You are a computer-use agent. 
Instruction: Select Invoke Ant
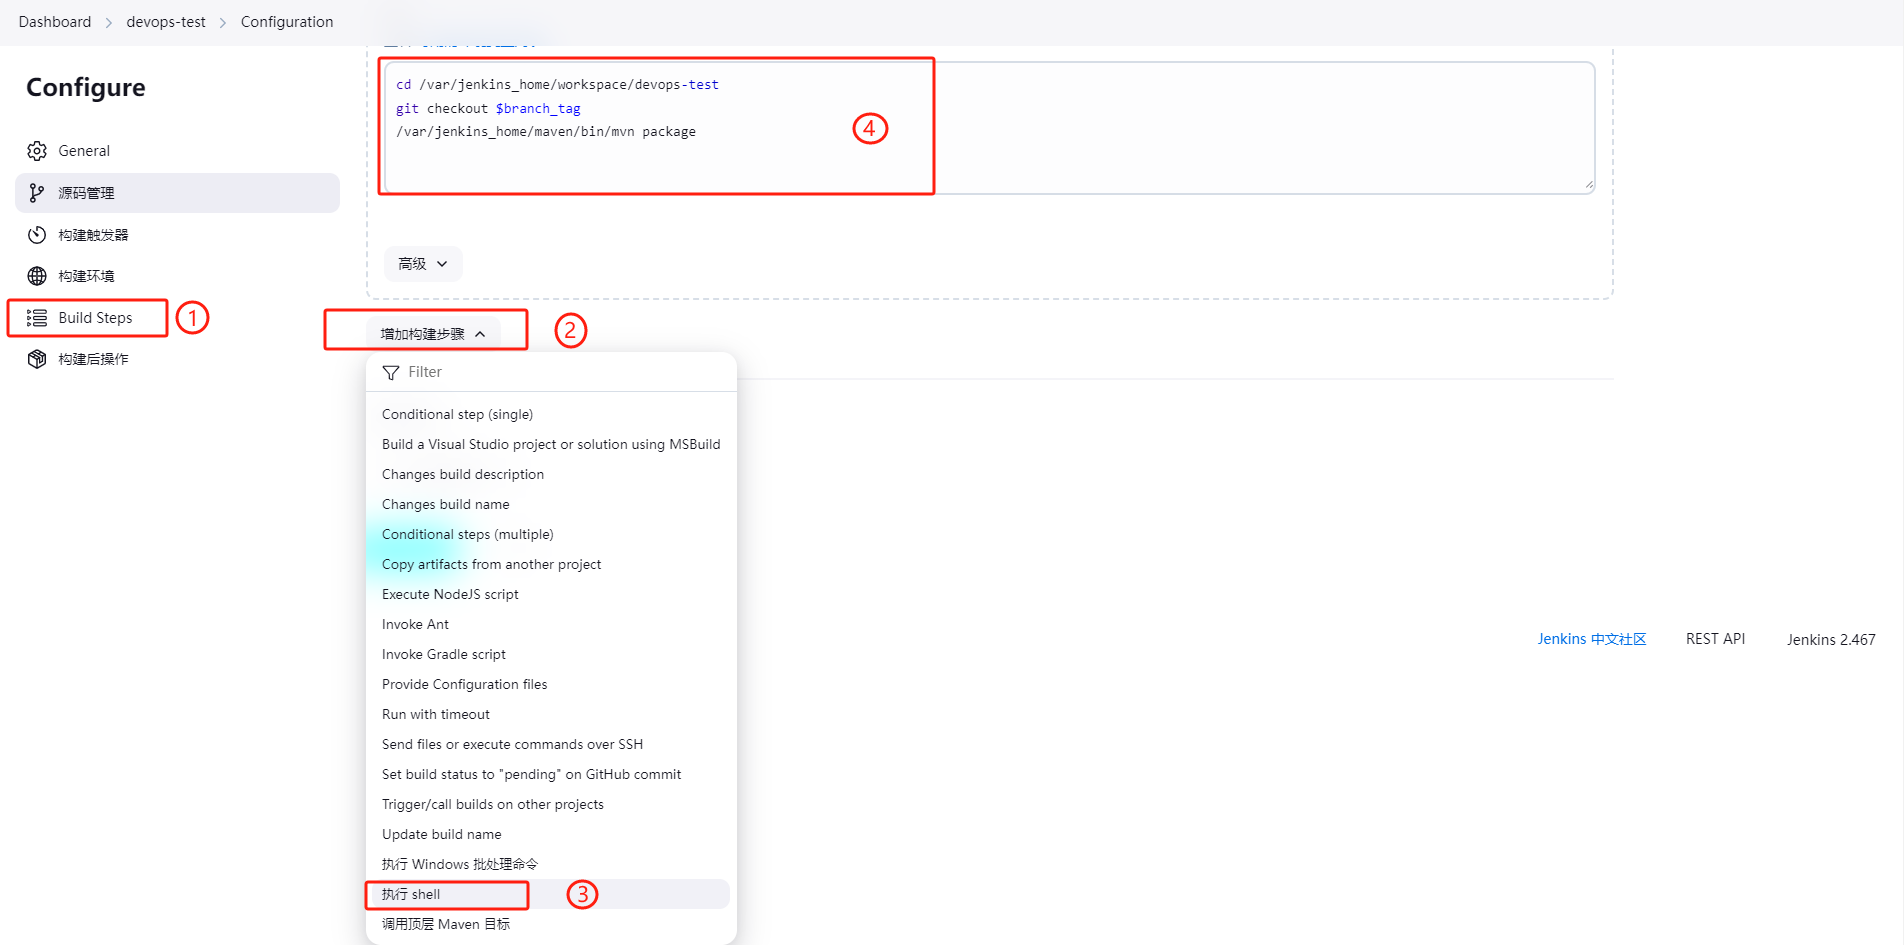(x=551, y=624)
